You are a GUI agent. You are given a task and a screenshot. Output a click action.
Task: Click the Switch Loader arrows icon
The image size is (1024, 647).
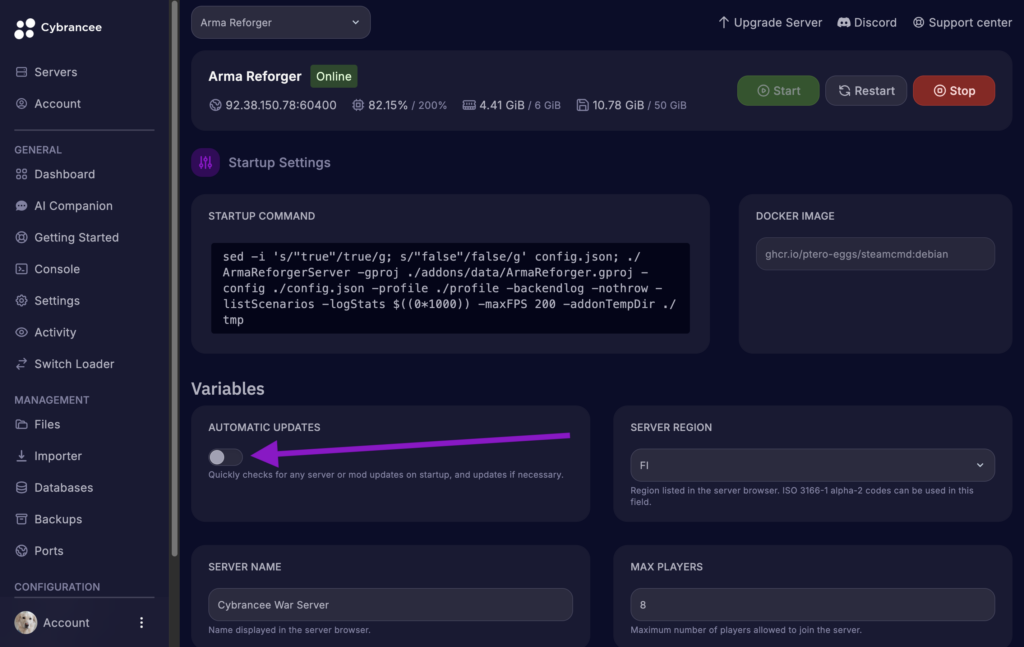22,364
